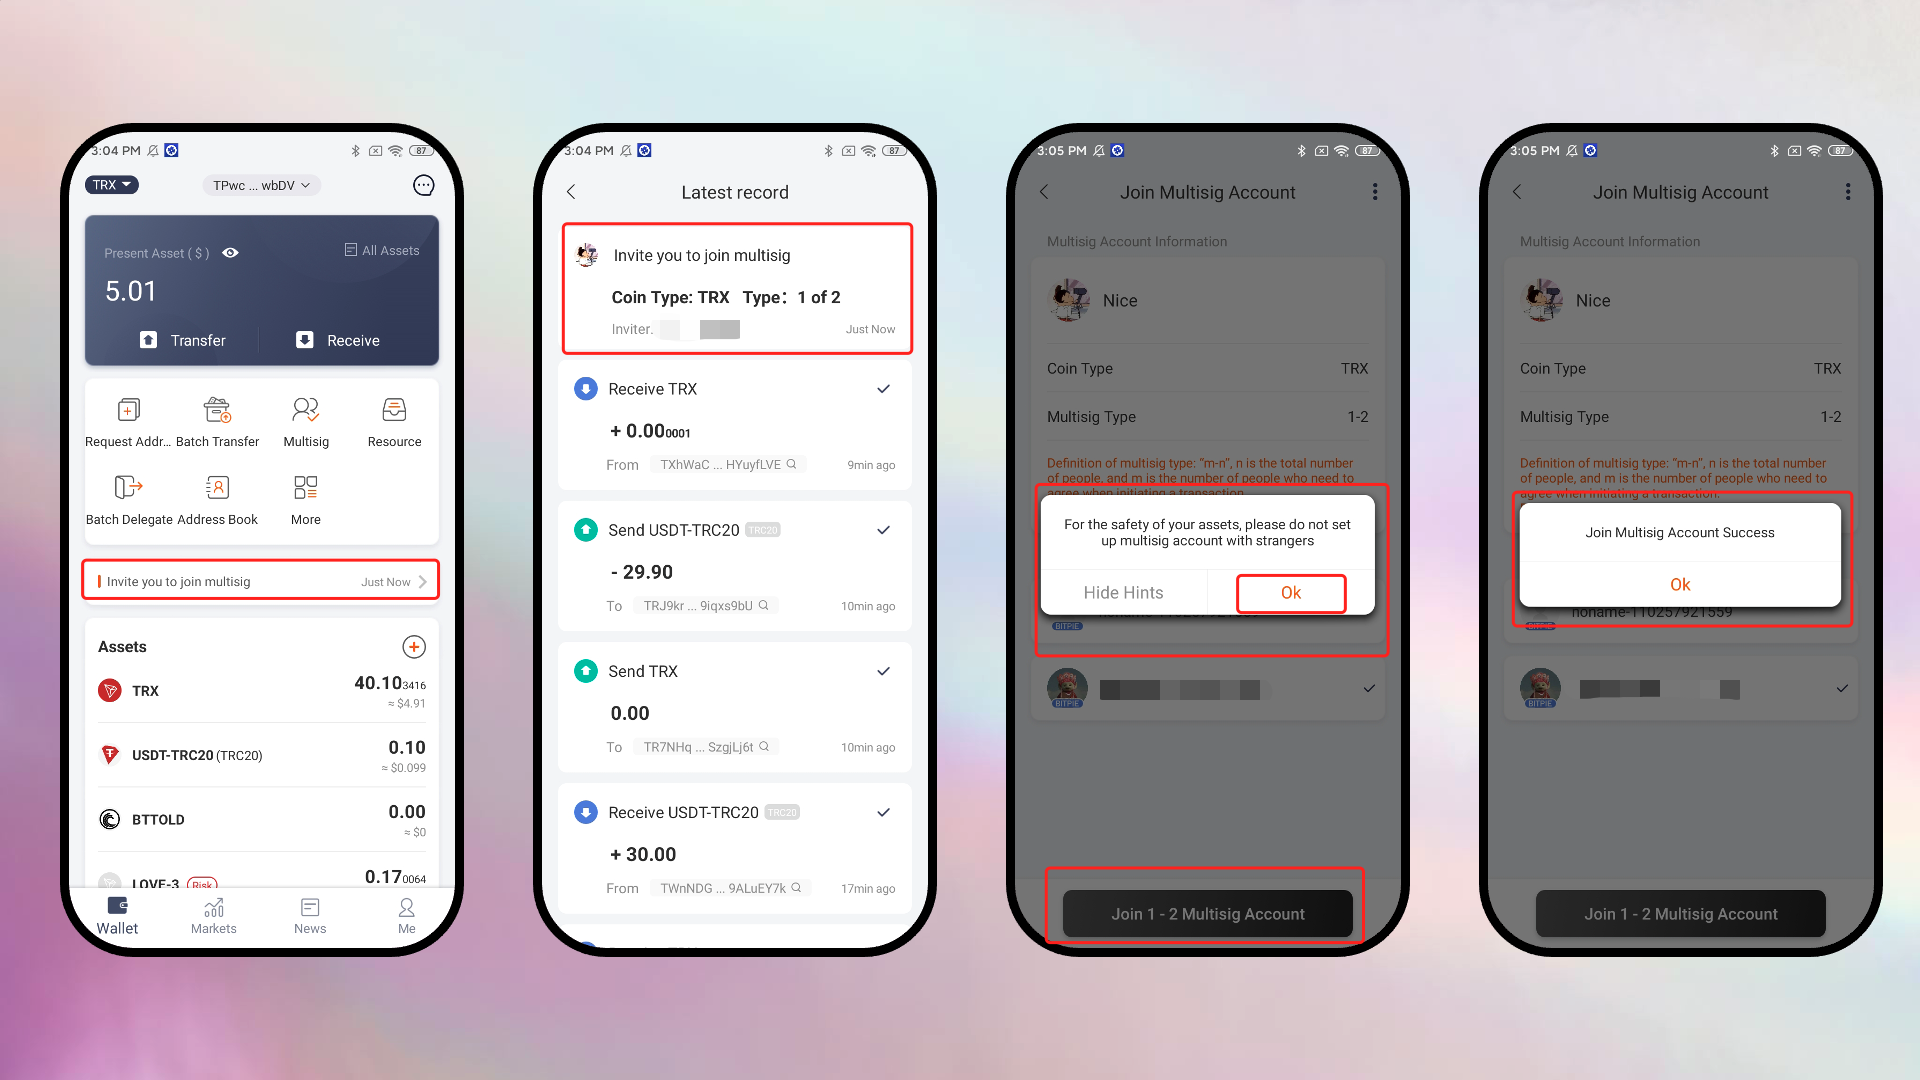Tap the Batch Delegate icon
The height and width of the screenshot is (1080, 1920).
128,488
